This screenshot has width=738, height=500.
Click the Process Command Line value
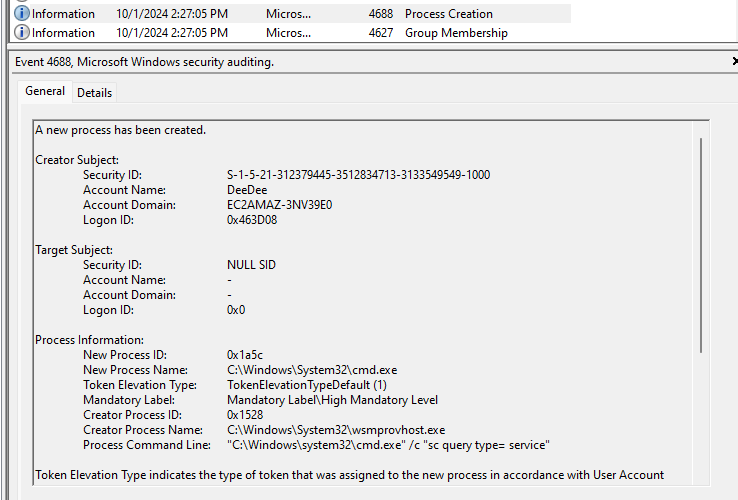388,445
